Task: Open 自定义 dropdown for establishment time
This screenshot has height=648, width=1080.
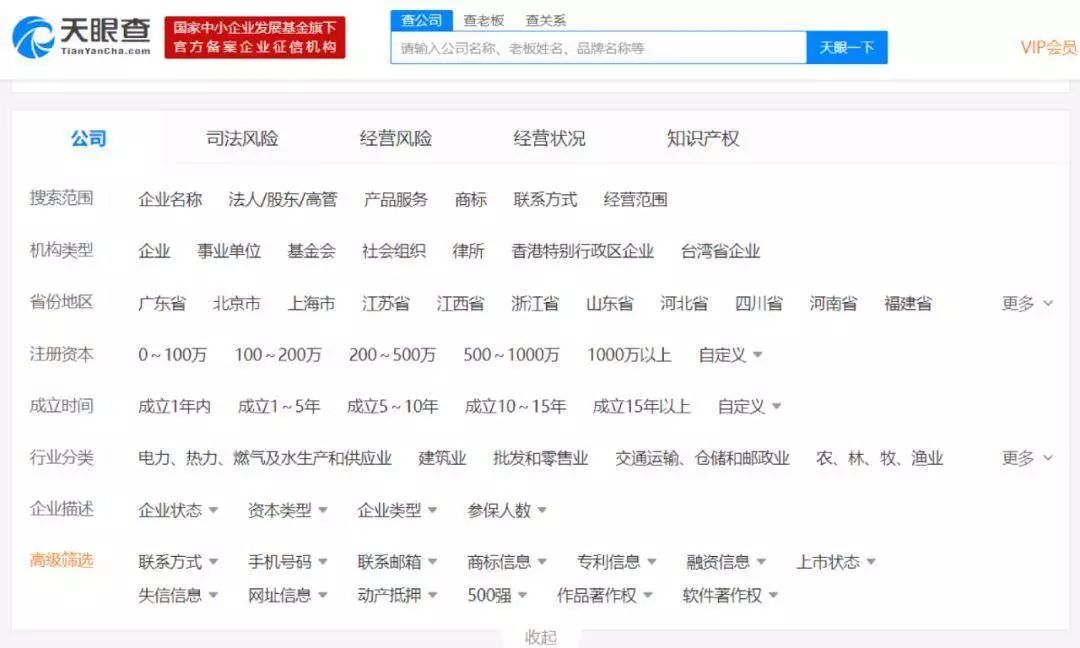Action: pyautogui.click(x=749, y=406)
